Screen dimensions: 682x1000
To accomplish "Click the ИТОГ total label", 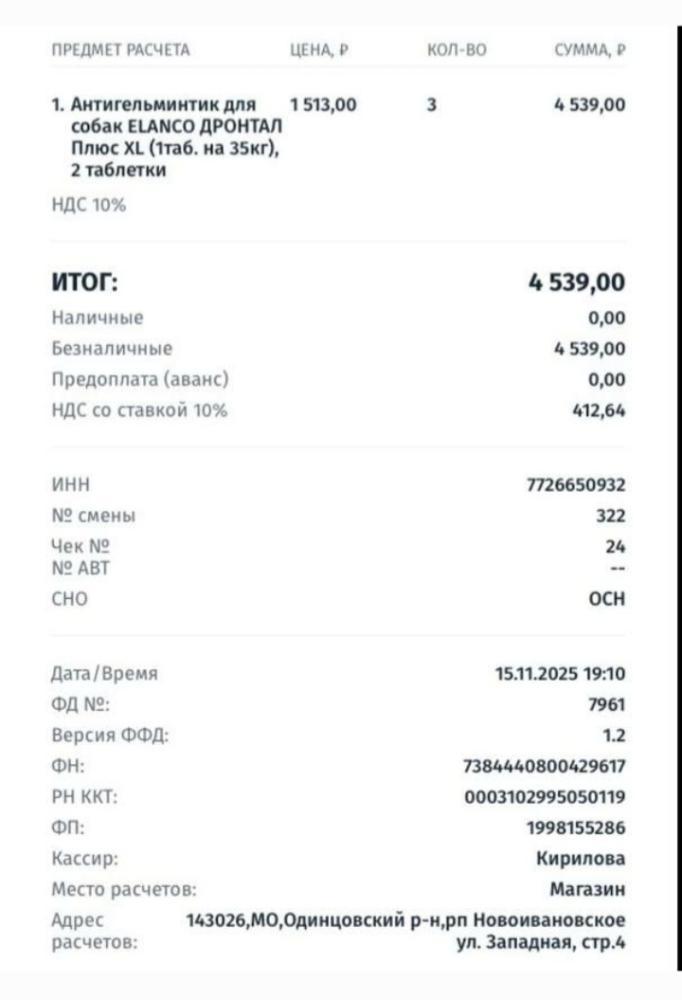I will 84,283.
